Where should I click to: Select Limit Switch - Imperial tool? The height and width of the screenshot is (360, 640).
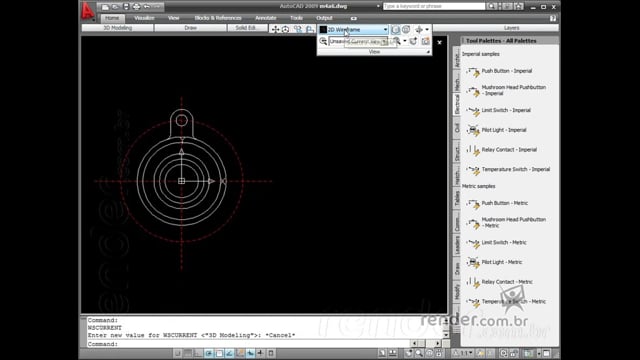point(499,111)
